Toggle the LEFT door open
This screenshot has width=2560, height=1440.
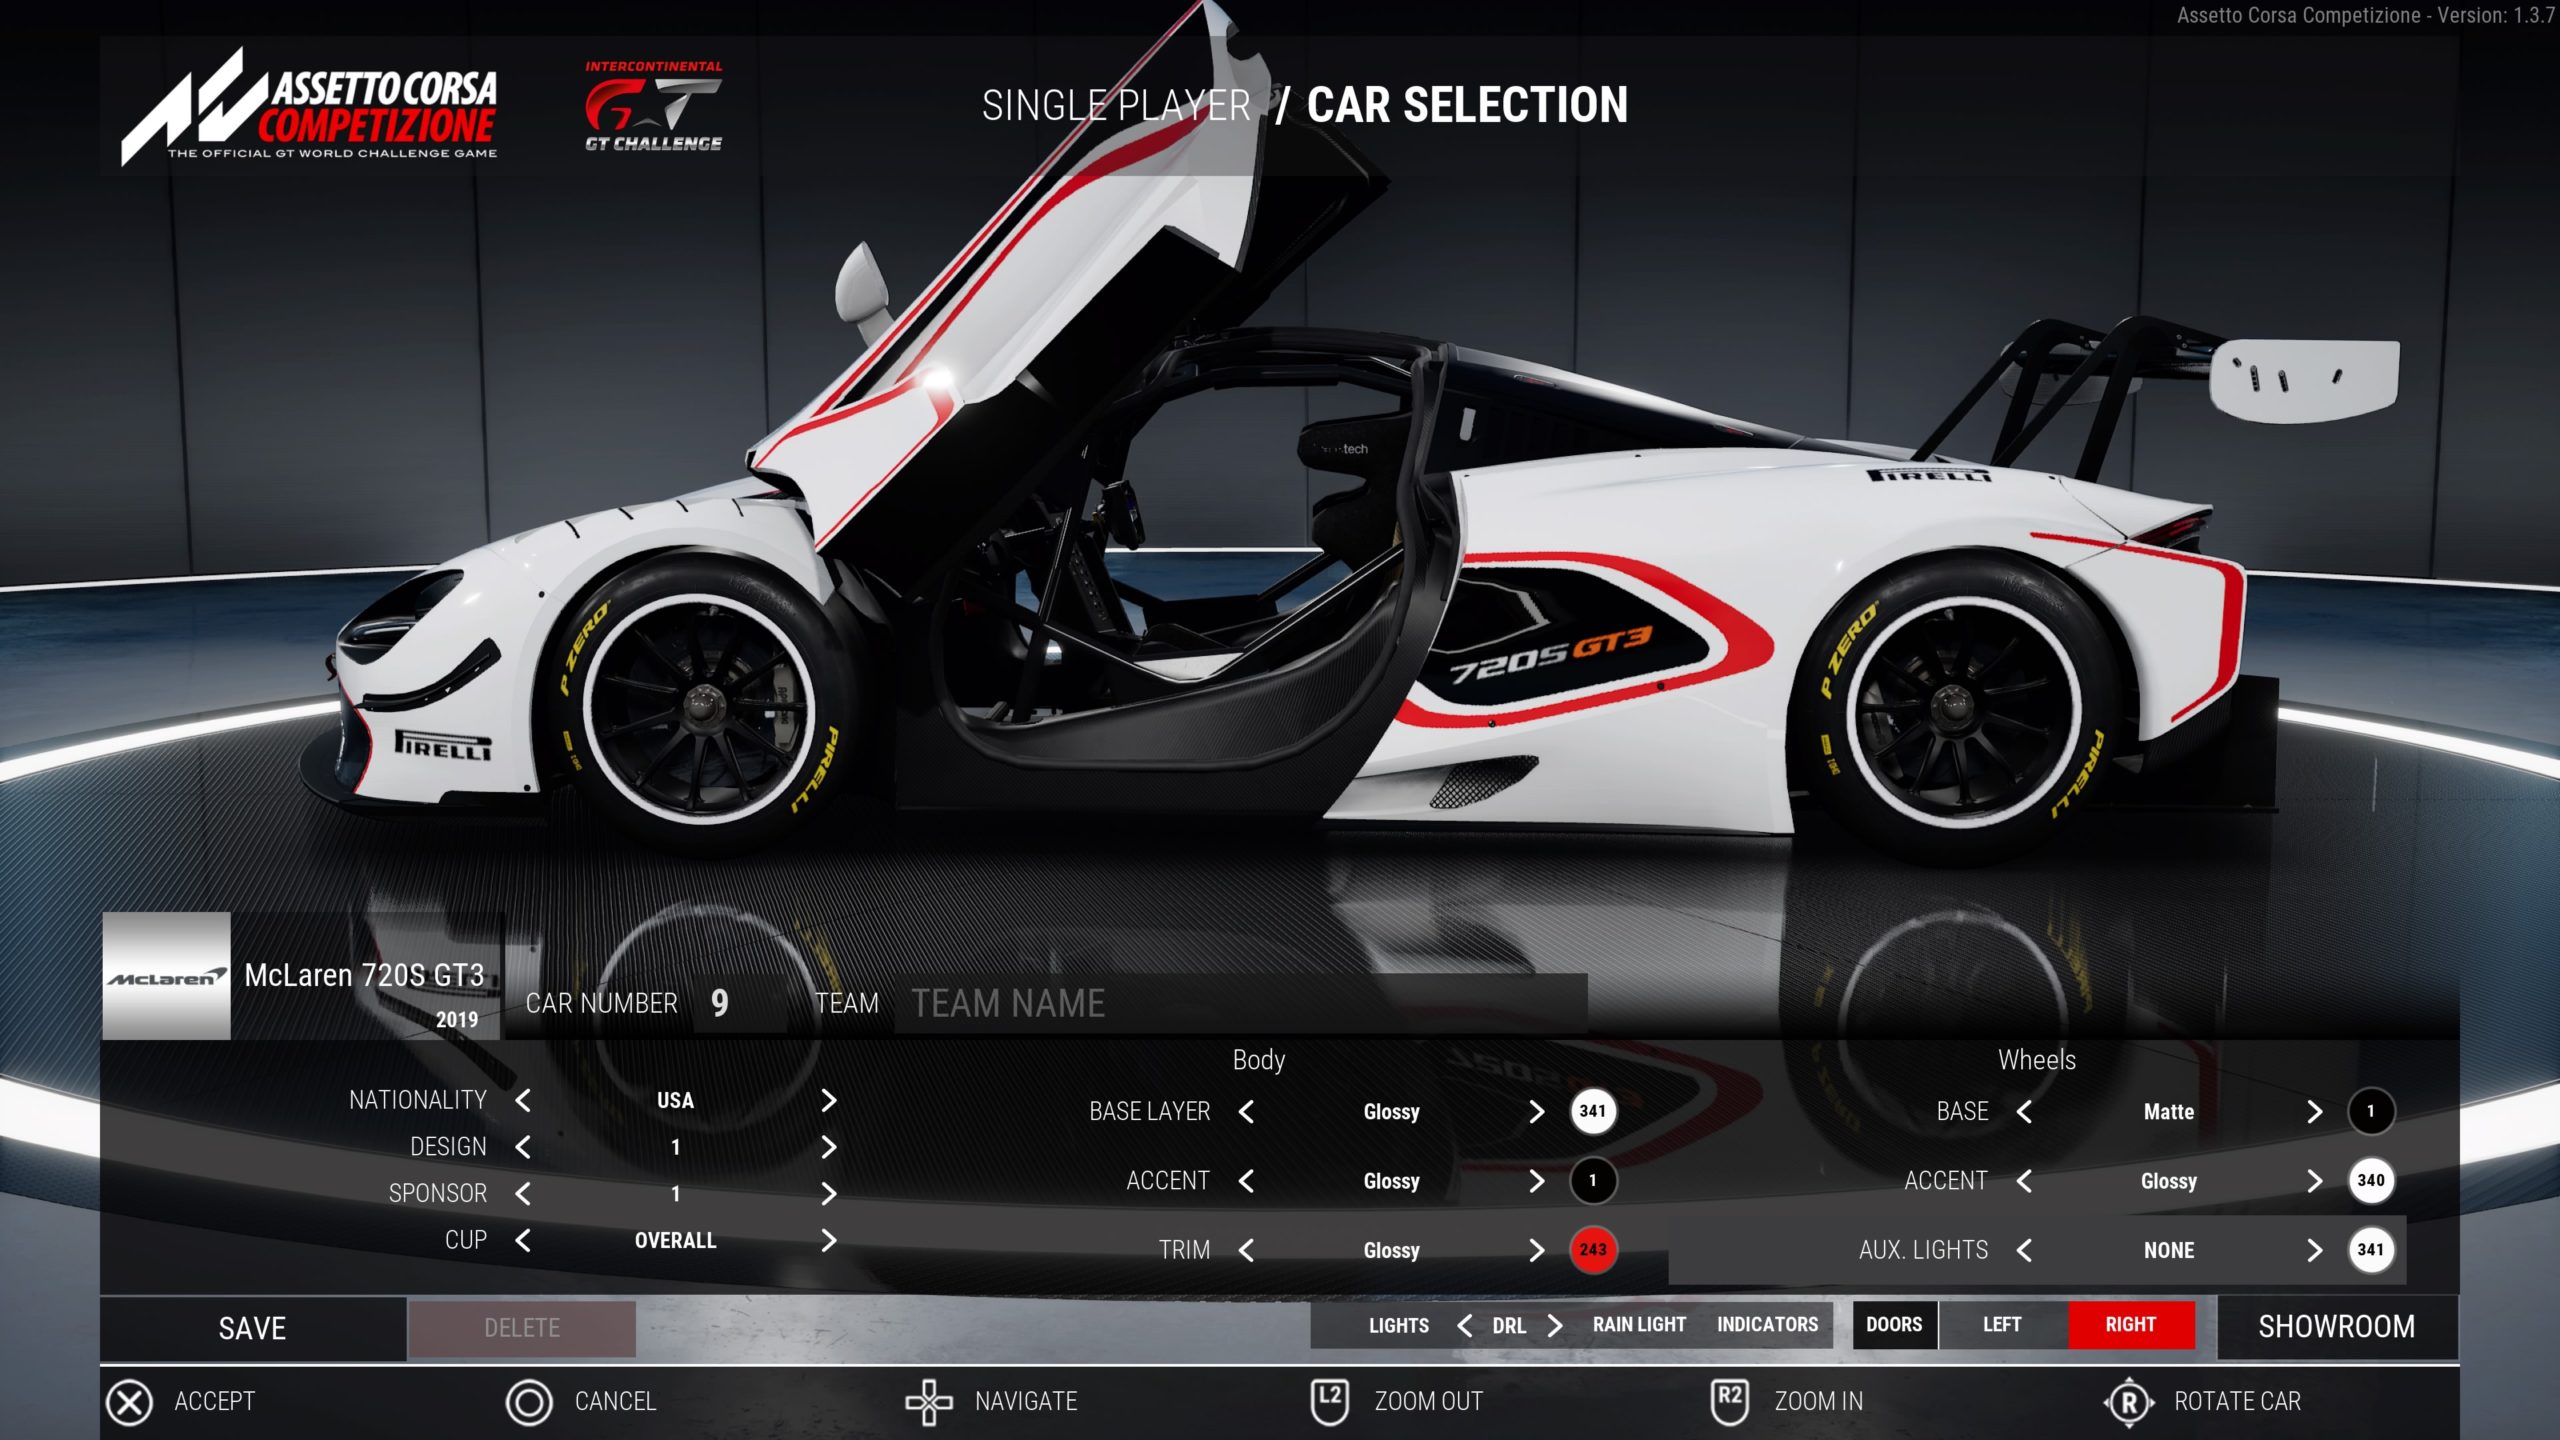2001,1326
